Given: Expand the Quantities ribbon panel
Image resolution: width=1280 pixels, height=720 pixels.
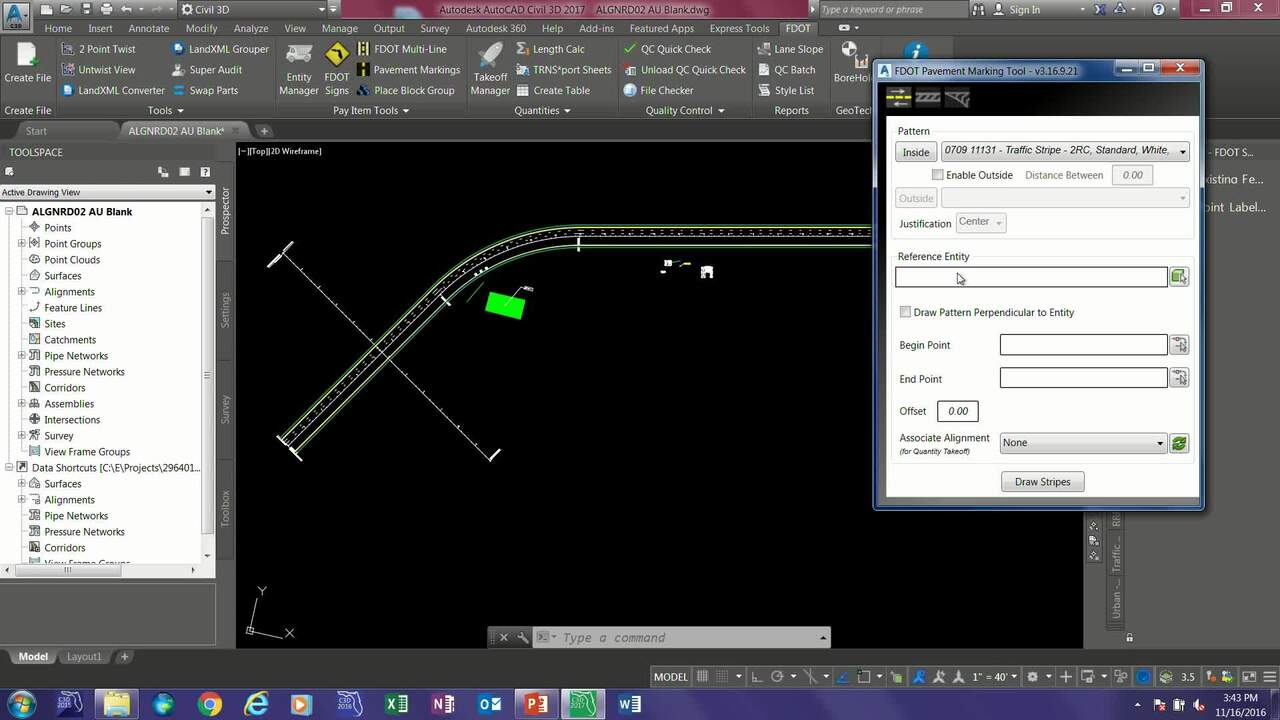Looking at the screenshot, I should point(543,111).
